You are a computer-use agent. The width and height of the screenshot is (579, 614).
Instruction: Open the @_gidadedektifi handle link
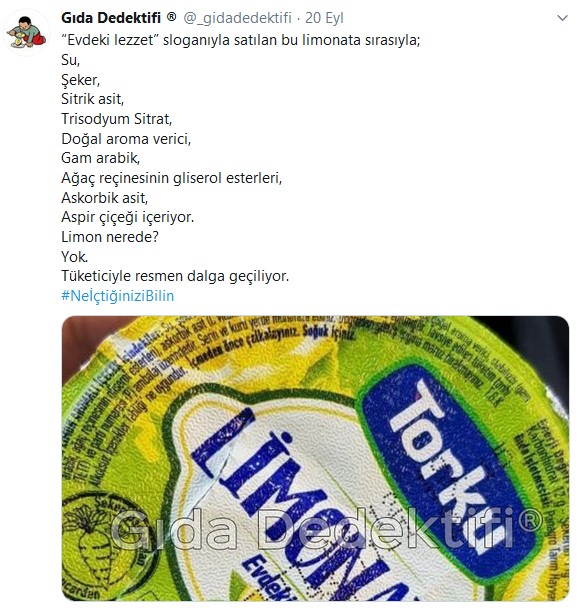click(237, 18)
